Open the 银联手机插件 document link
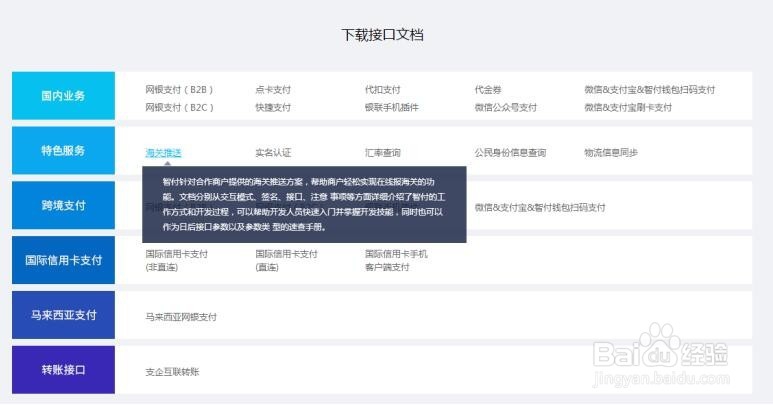The width and height of the screenshot is (773, 405). pyautogui.click(x=392, y=107)
